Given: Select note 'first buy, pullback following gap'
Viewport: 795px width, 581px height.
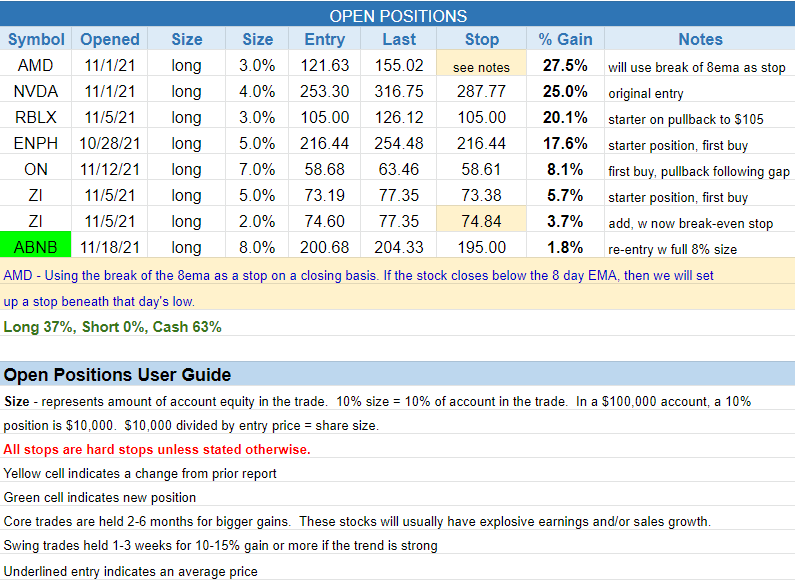Looking at the screenshot, I should [699, 171].
